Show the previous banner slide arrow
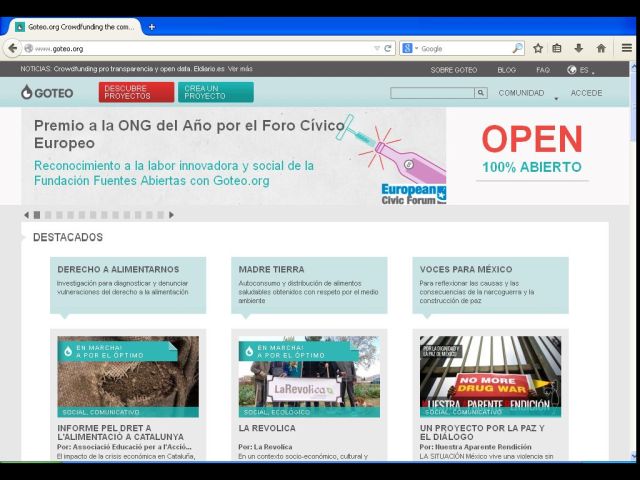The width and height of the screenshot is (640, 480). pos(26,215)
